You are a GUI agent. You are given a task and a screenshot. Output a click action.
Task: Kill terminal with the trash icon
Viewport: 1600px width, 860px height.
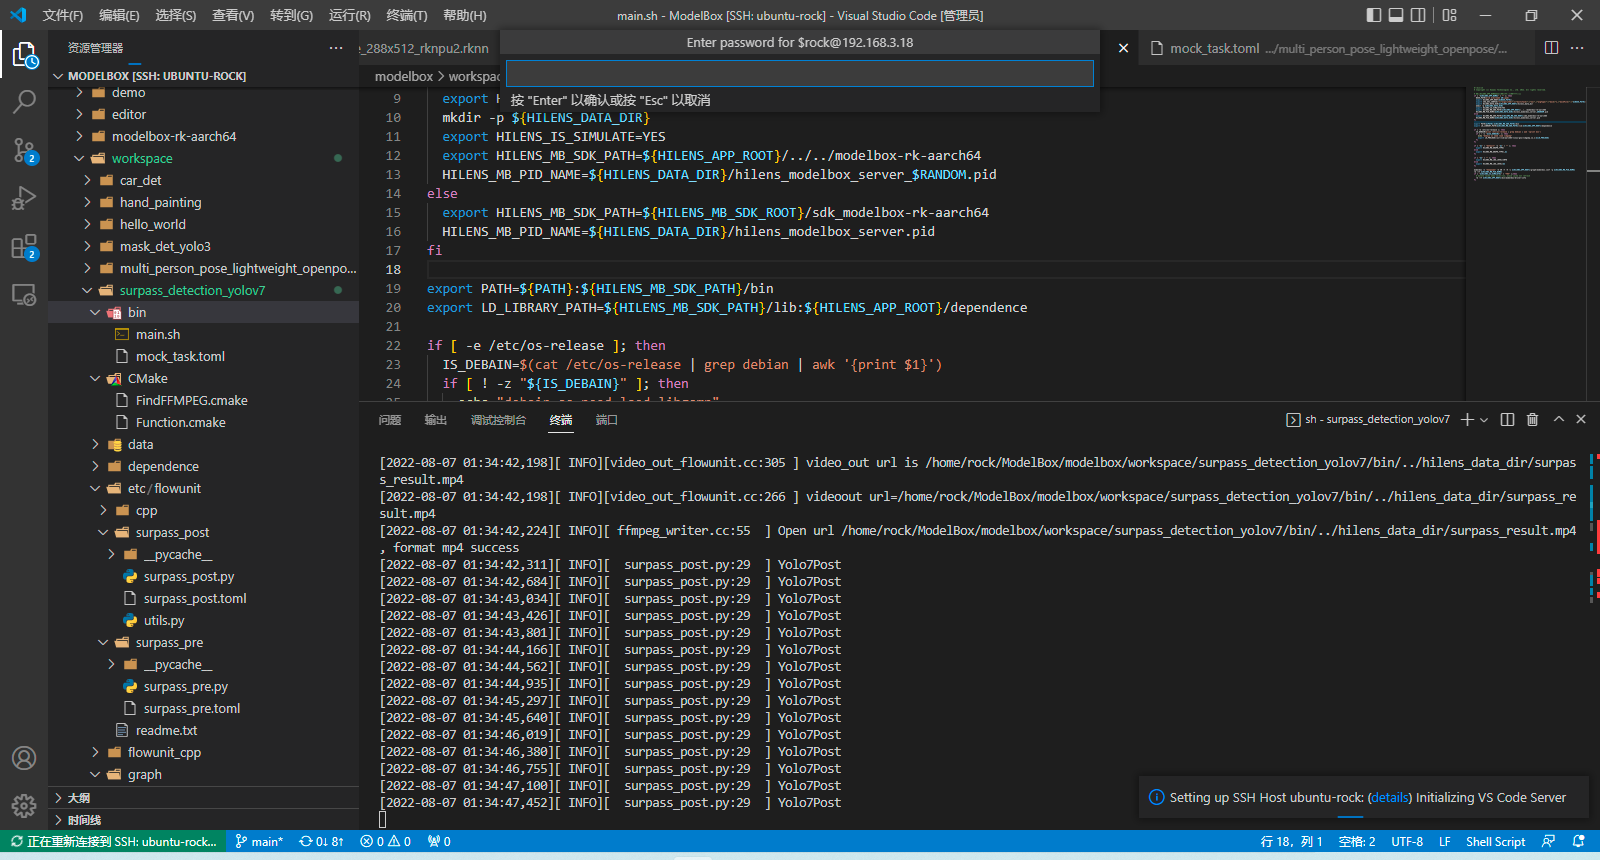(1532, 420)
